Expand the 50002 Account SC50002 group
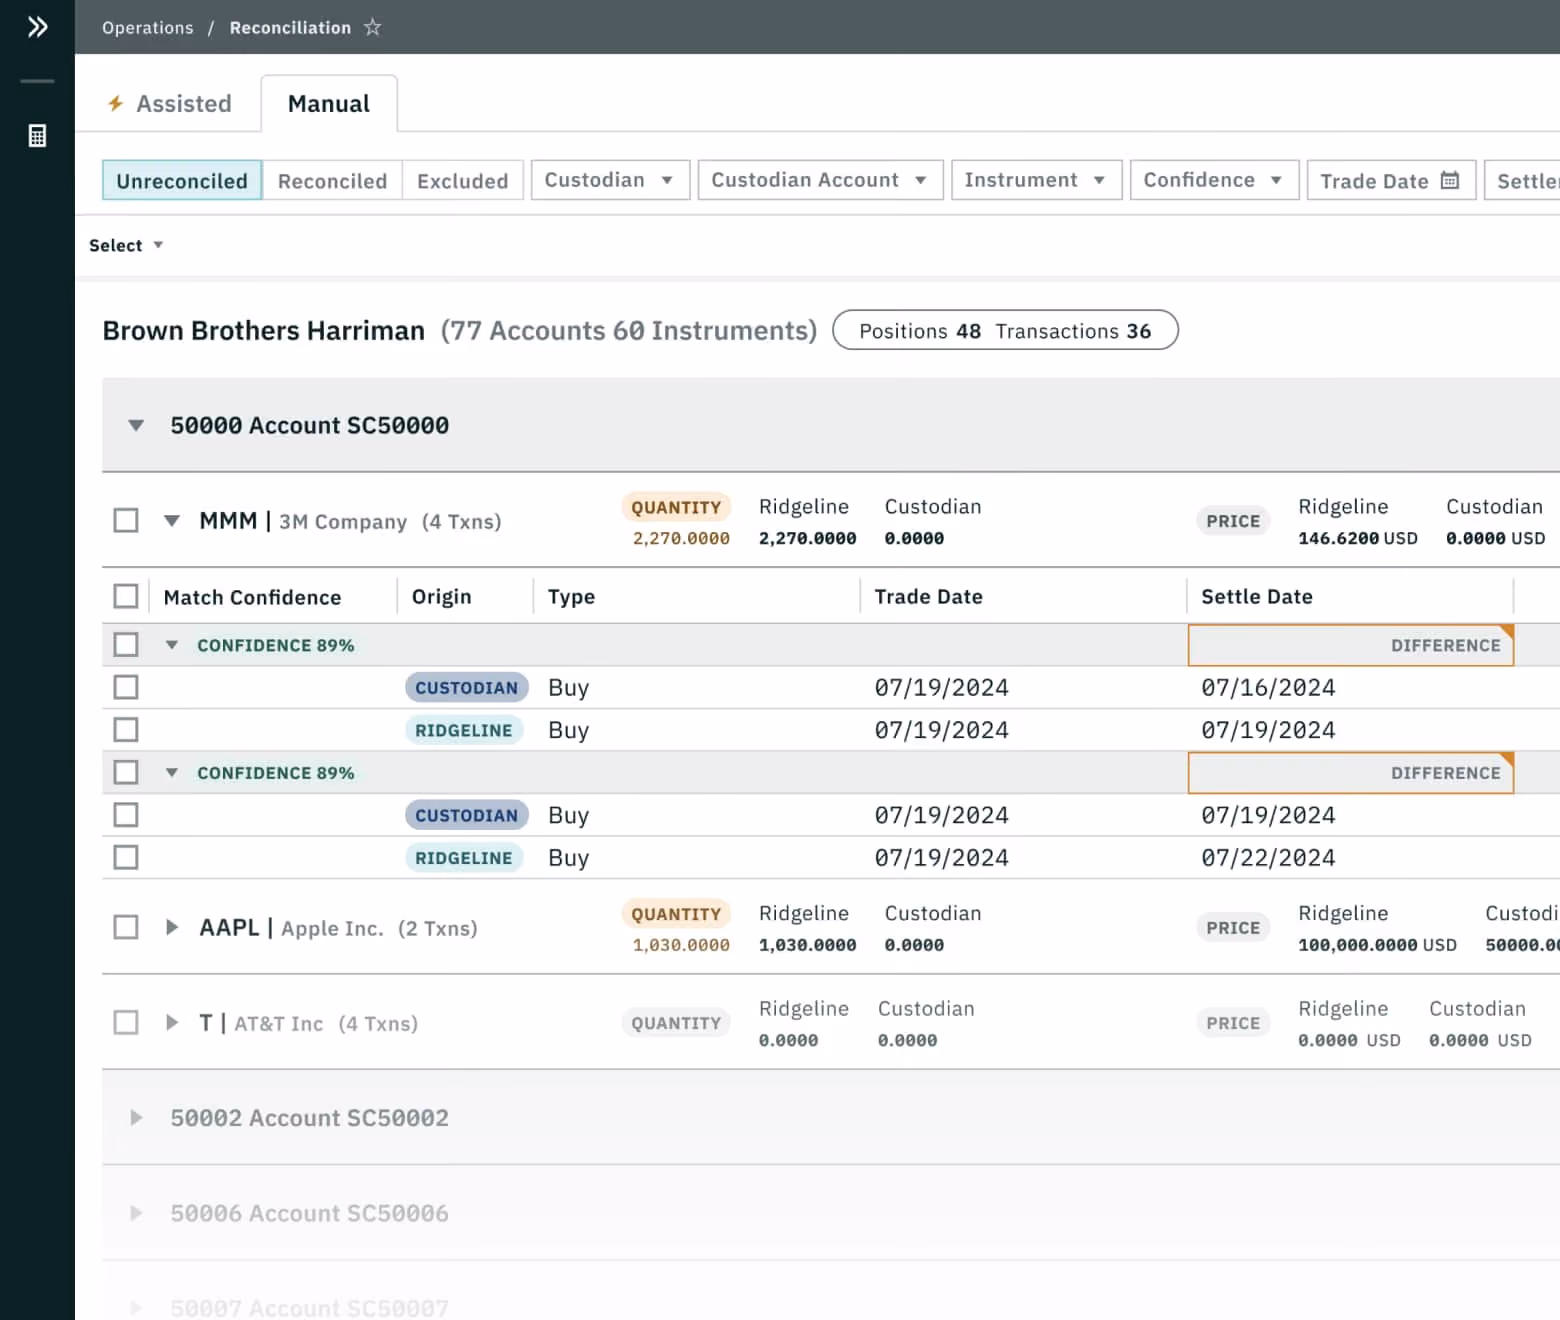1560x1320 pixels. (136, 1117)
